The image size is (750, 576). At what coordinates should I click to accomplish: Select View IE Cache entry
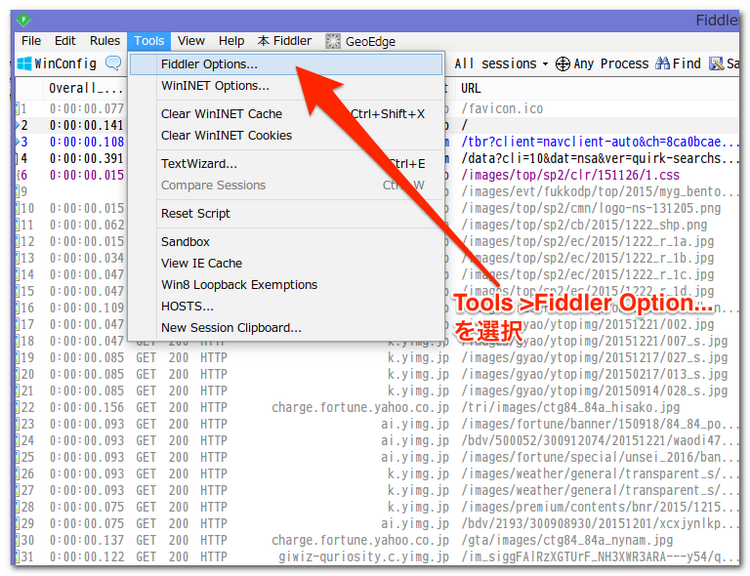286,263
